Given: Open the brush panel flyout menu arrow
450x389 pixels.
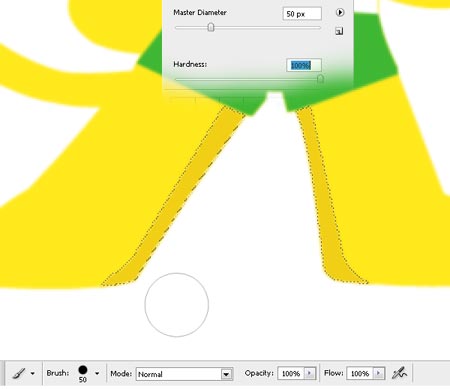Looking at the screenshot, I should 340,13.
